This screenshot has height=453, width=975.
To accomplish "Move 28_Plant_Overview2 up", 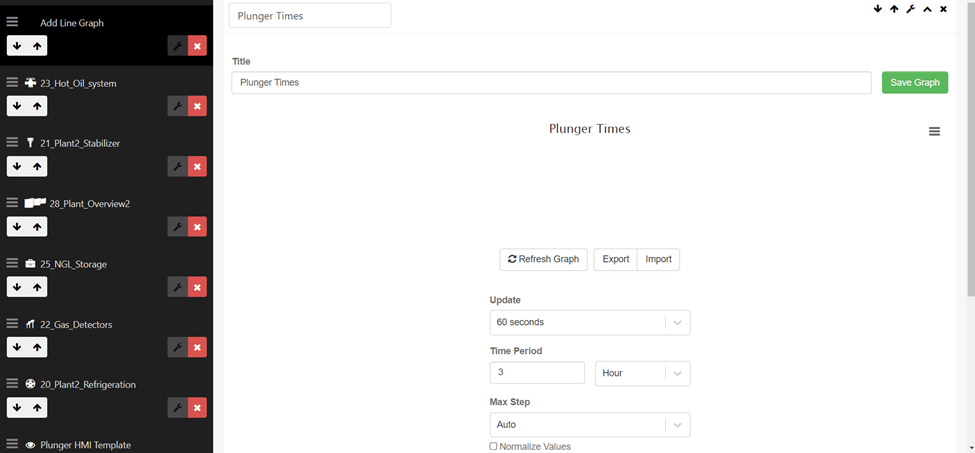I will tap(37, 227).
